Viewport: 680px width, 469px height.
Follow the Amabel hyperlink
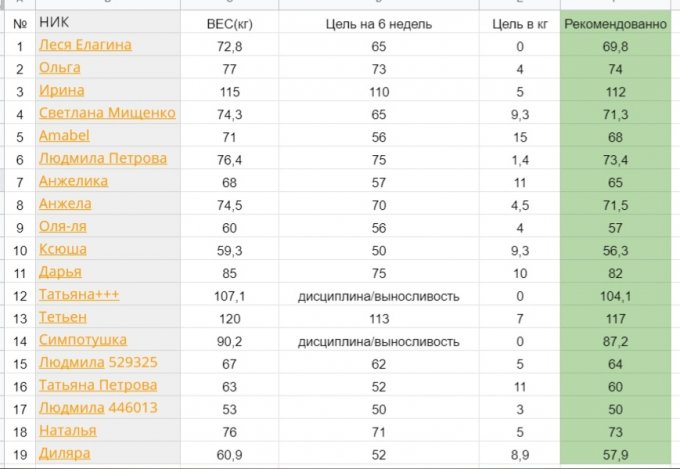click(62, 136)
